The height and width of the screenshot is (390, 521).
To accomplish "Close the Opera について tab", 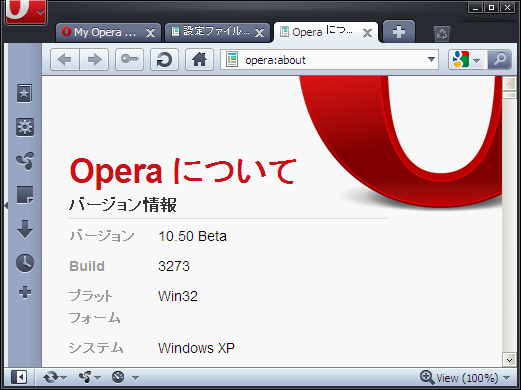I will 367,33.
